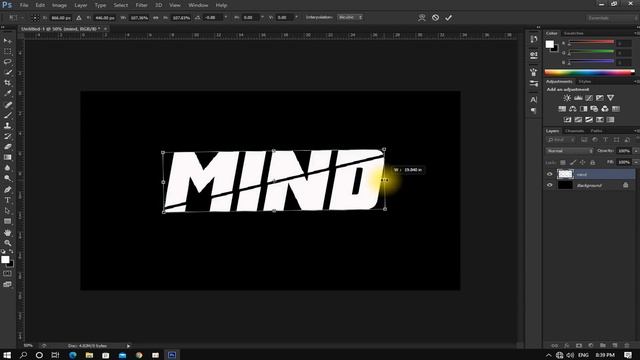Select the Gradient tool
This screenshot has height=360, width=640.
click(7, 158)
